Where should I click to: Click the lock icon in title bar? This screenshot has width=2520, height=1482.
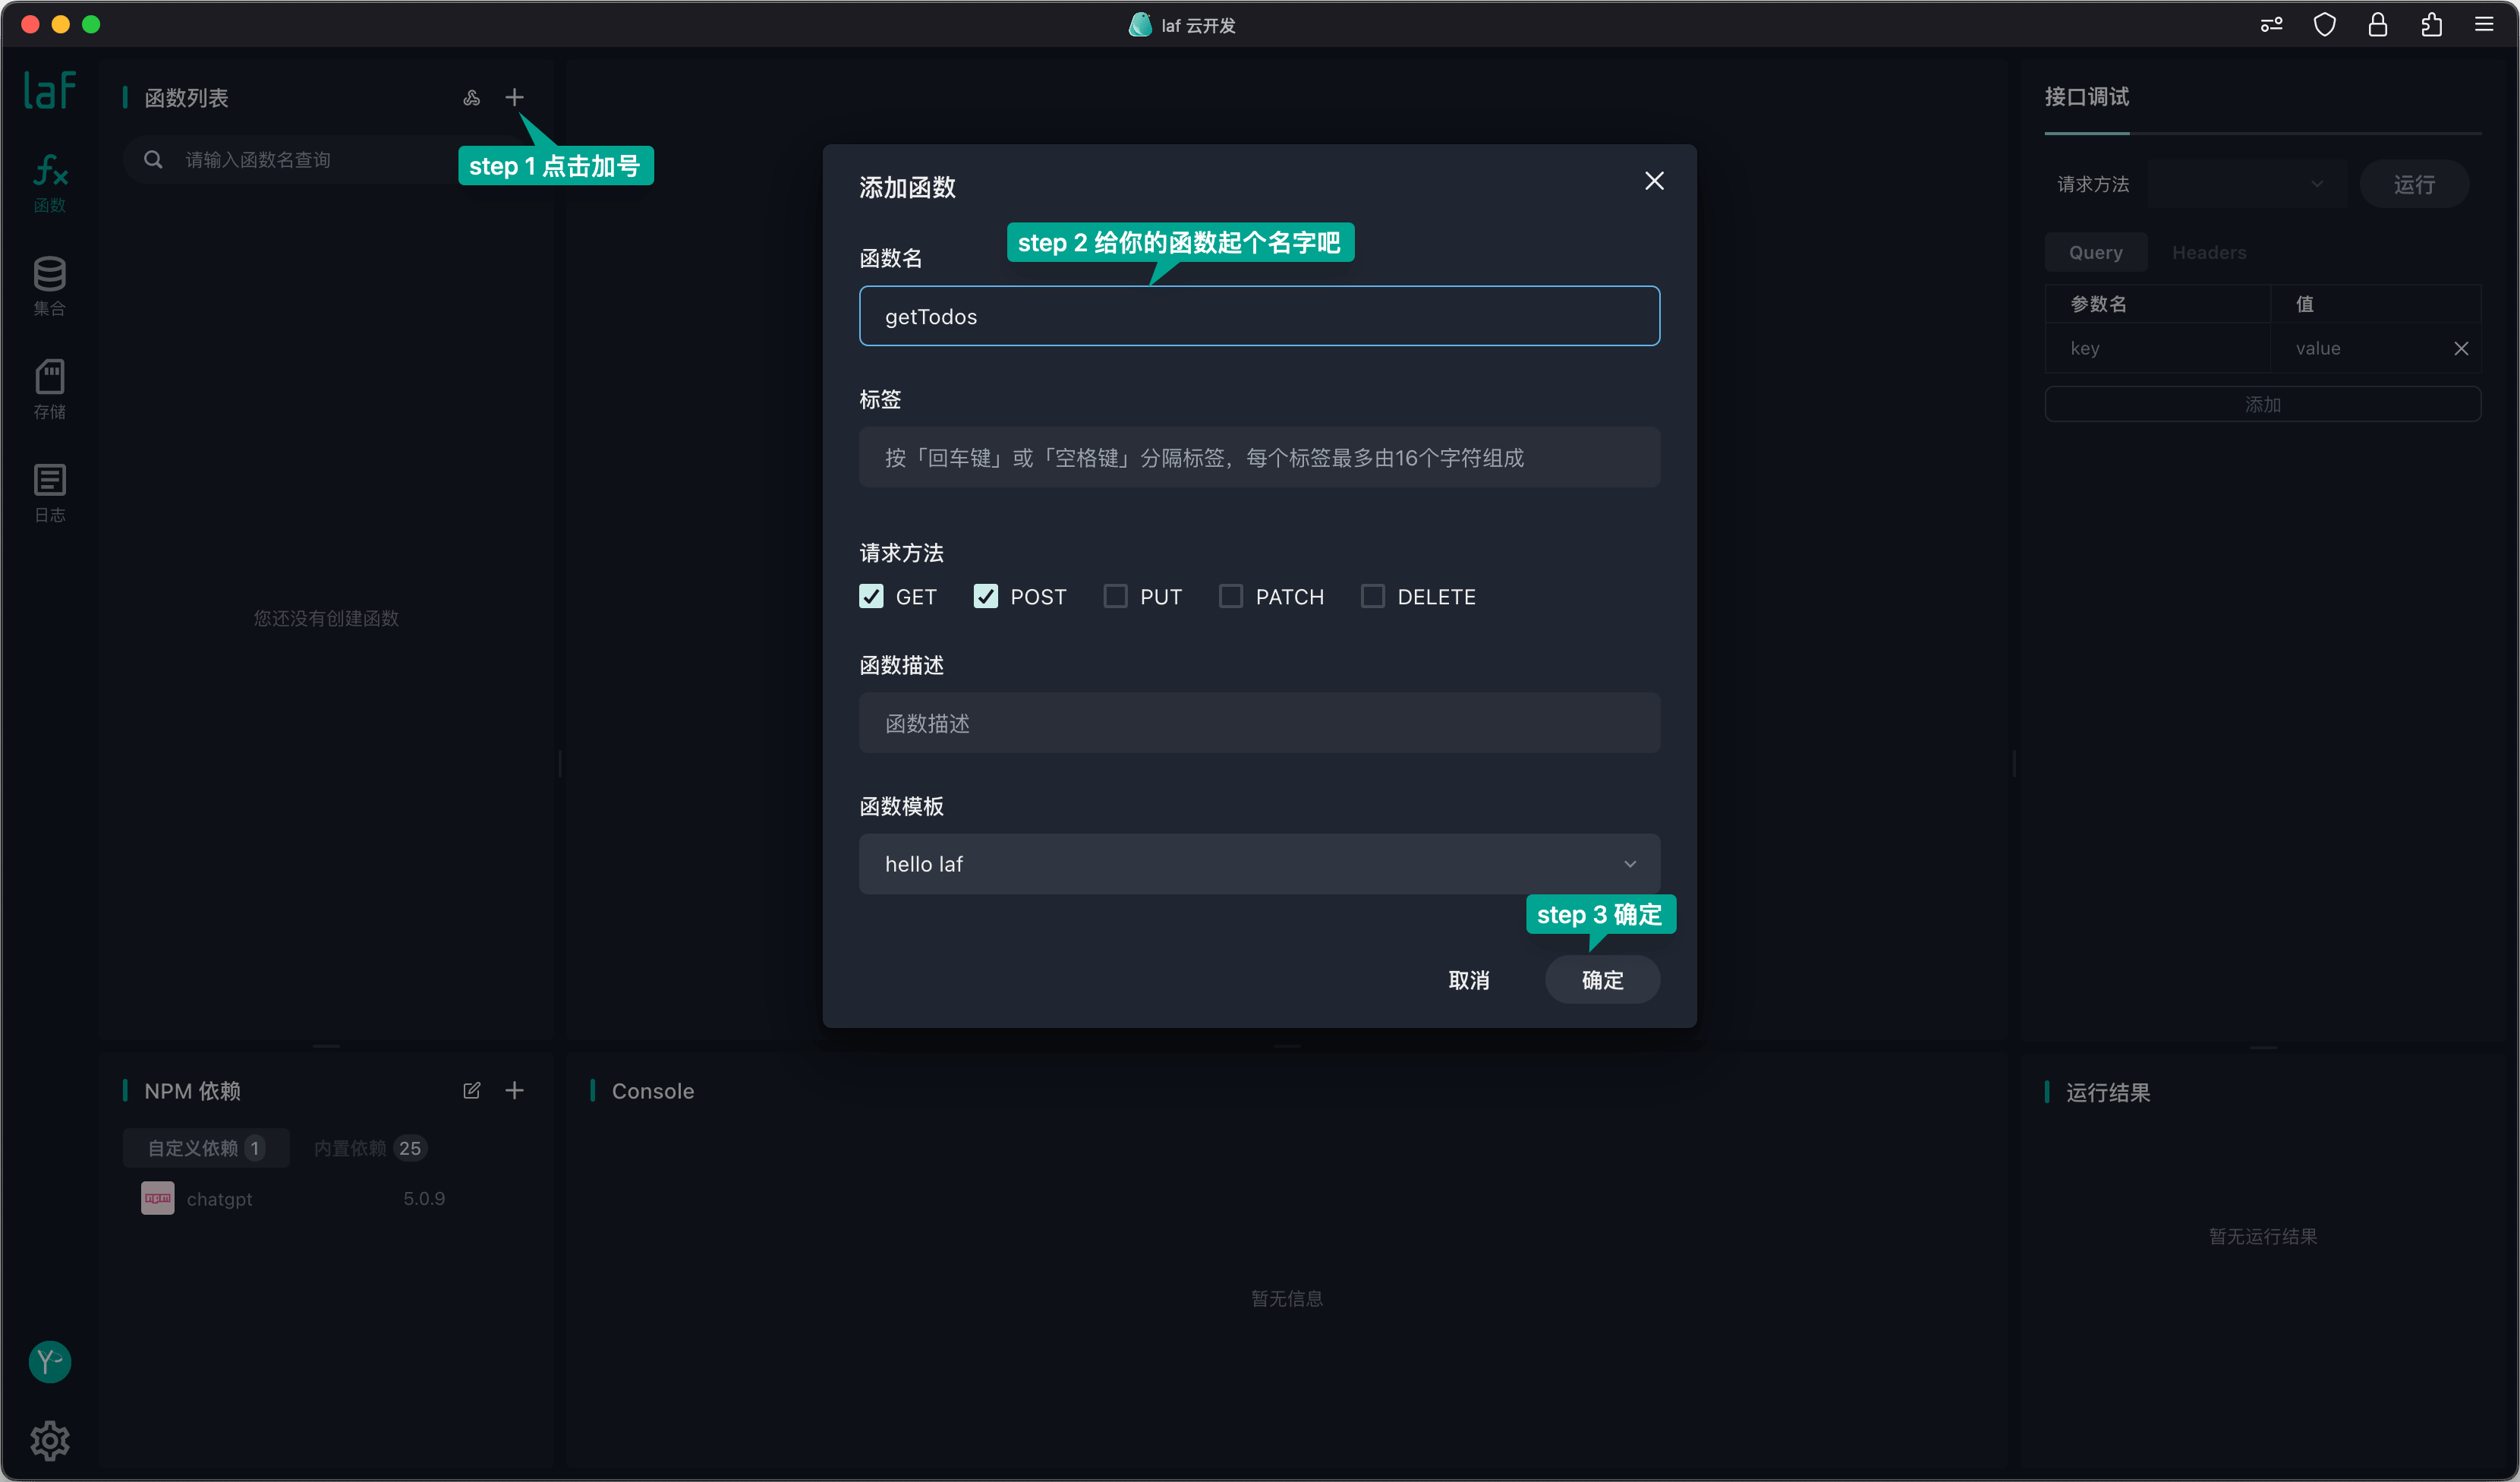coord(2377,24)
